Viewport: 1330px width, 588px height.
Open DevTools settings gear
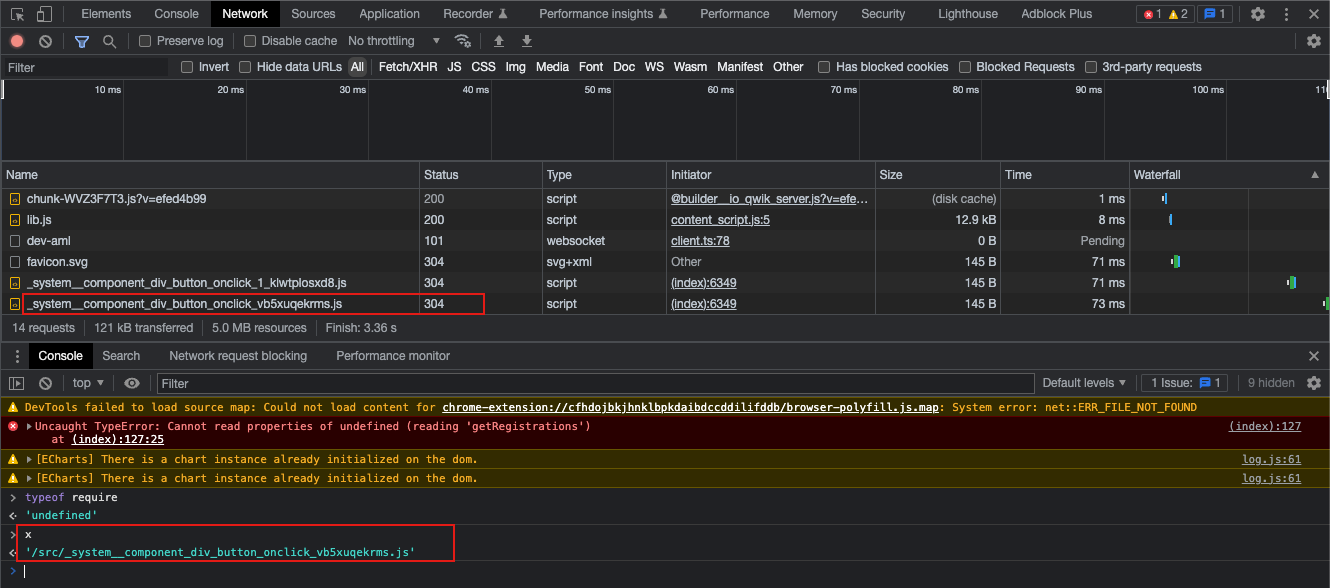(x=1258, y=13)
